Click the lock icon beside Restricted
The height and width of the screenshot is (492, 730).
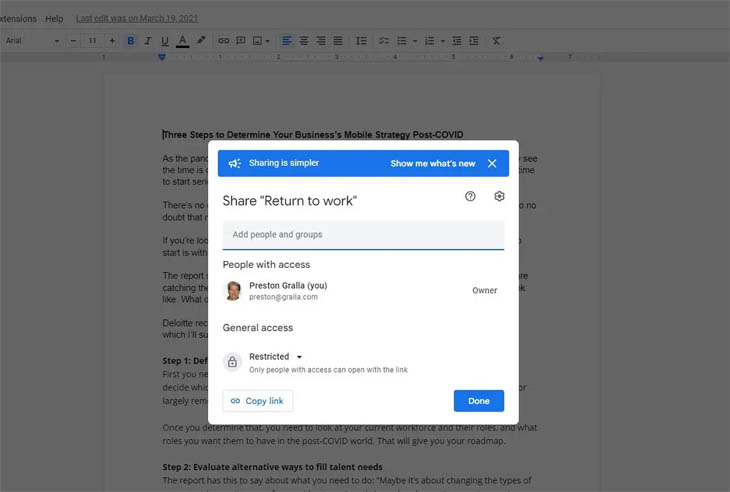pyautogui.click(x=232, y=362)
